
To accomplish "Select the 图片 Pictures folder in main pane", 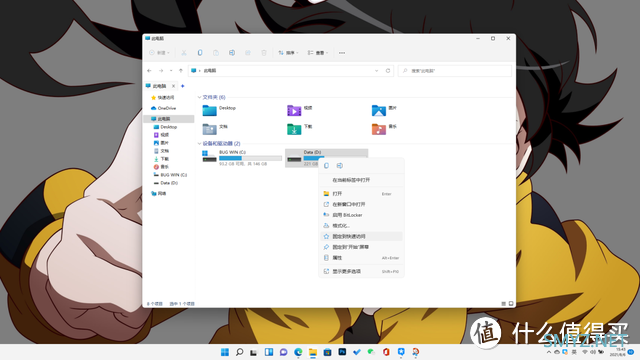I will (x=379, y=110).
